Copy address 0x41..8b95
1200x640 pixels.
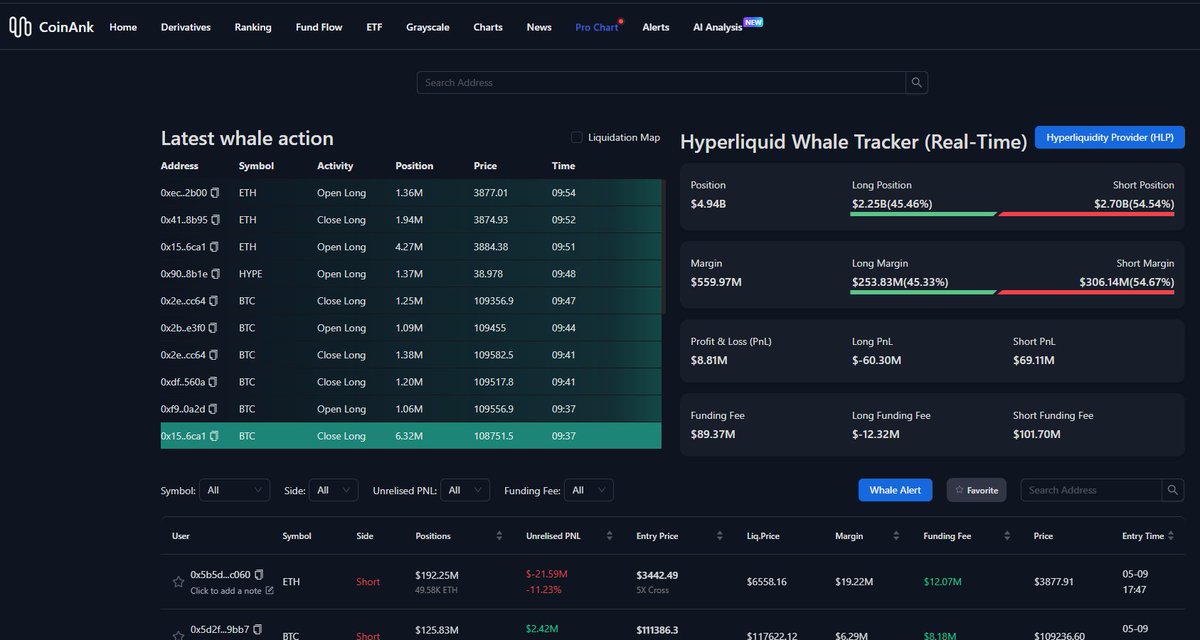215,220
